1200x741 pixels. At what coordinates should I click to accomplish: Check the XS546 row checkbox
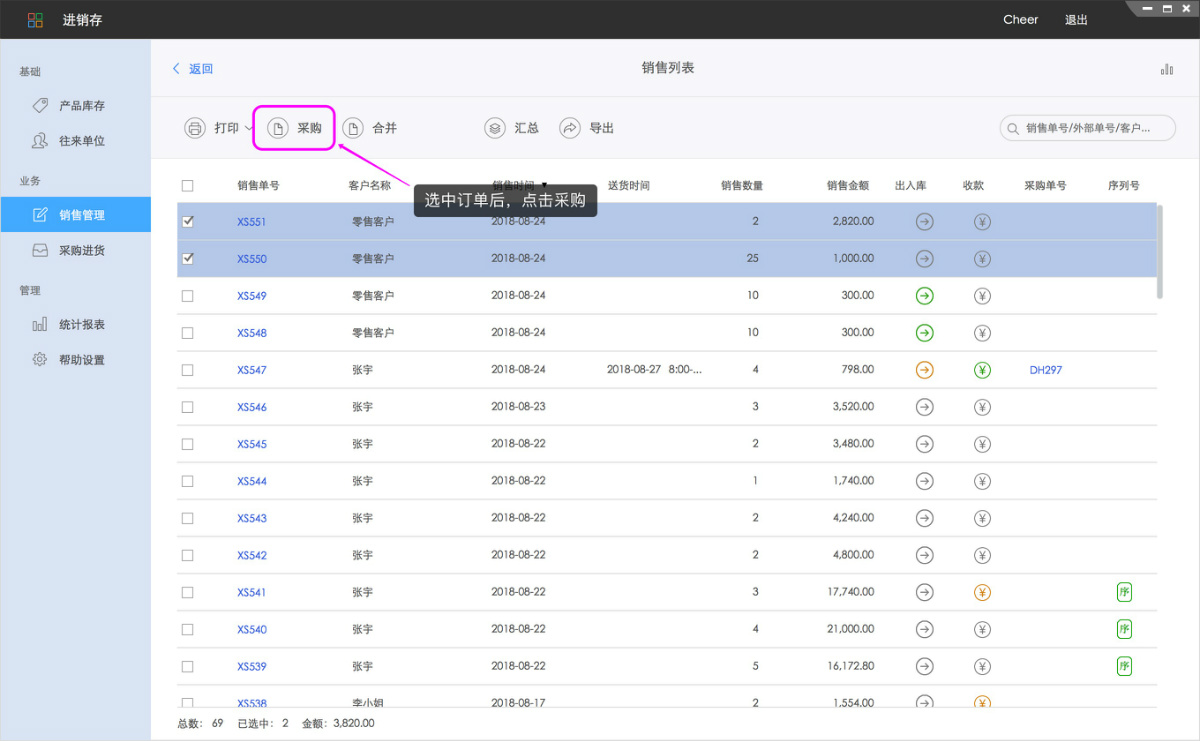187,407
